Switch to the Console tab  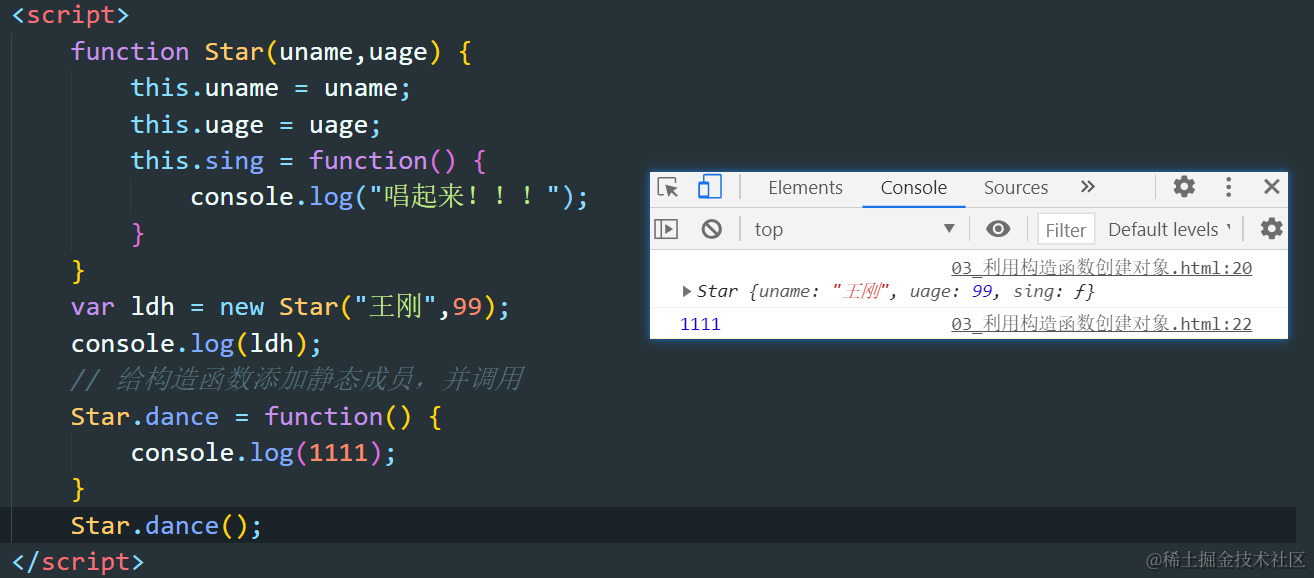pos(914,188)
